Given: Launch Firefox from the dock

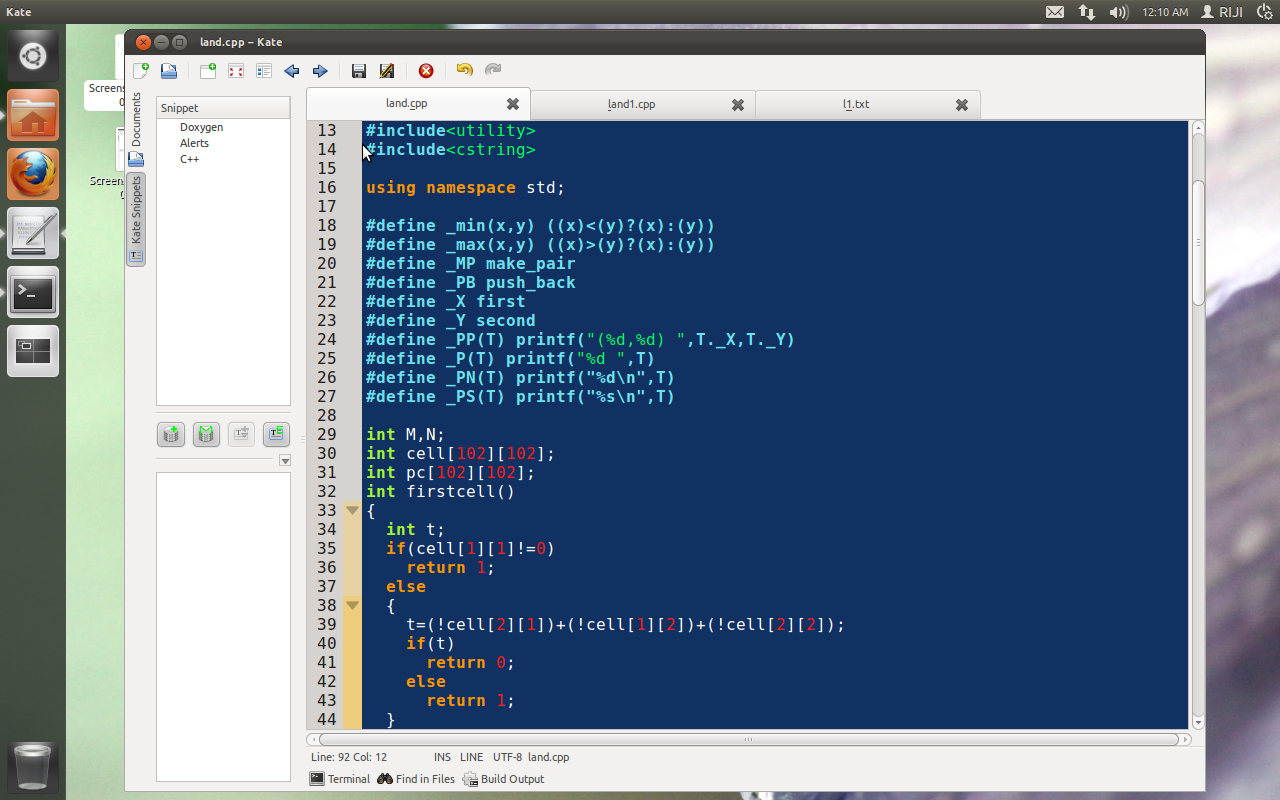Looking at the screenshot, I should tap(33, 173).
